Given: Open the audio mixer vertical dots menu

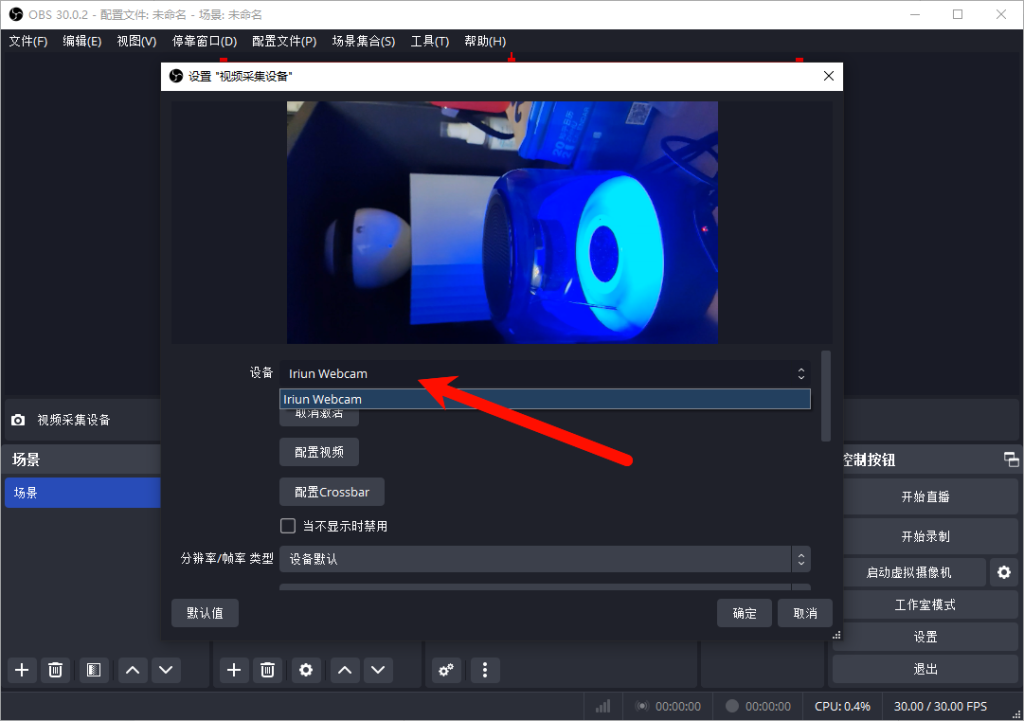Looking at the screenshot, I should 485,670.
